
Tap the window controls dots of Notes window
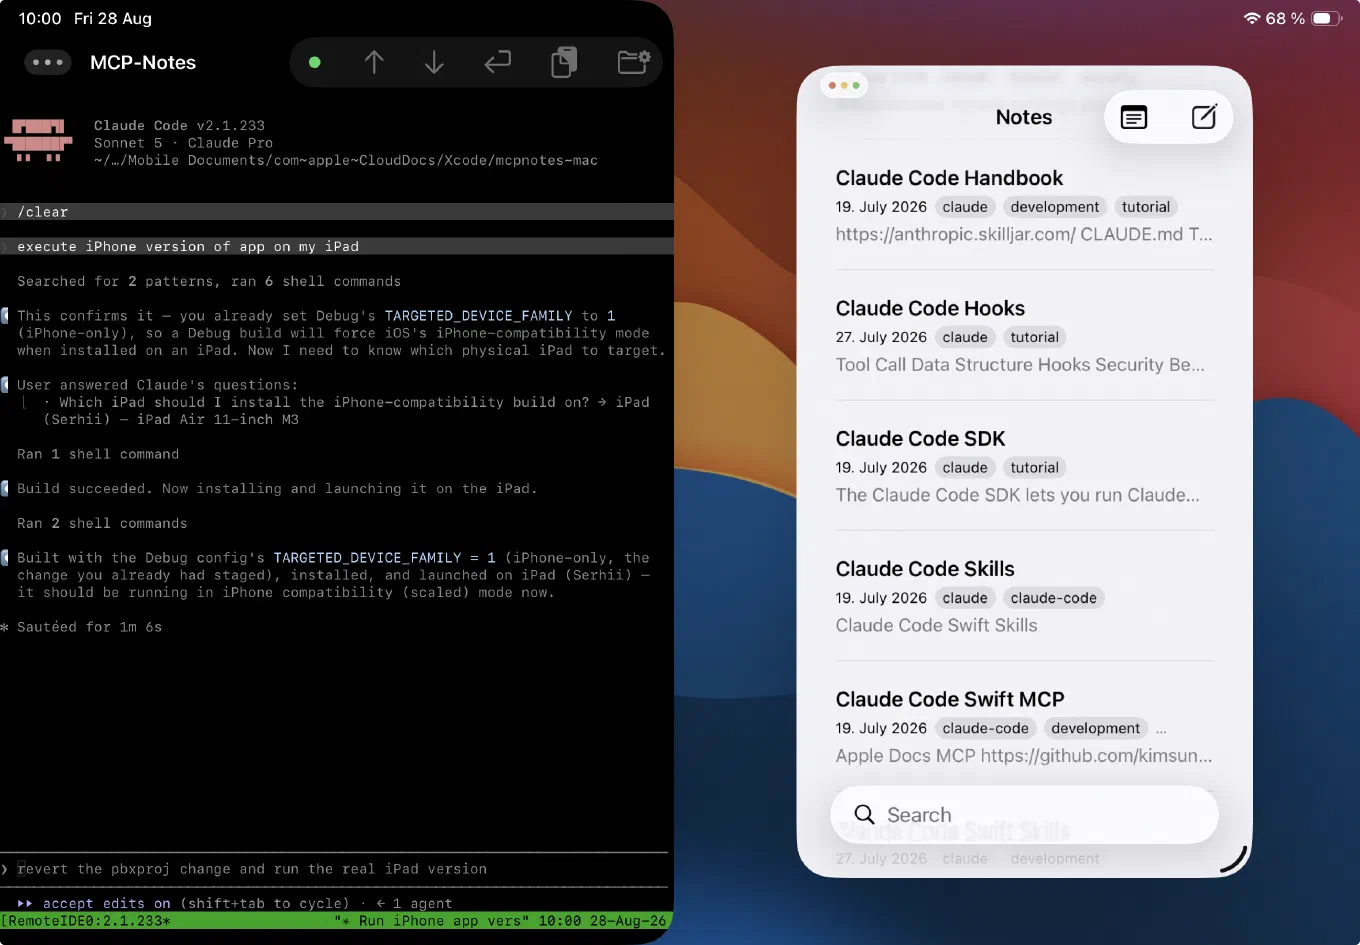click(x=844, y=86)
